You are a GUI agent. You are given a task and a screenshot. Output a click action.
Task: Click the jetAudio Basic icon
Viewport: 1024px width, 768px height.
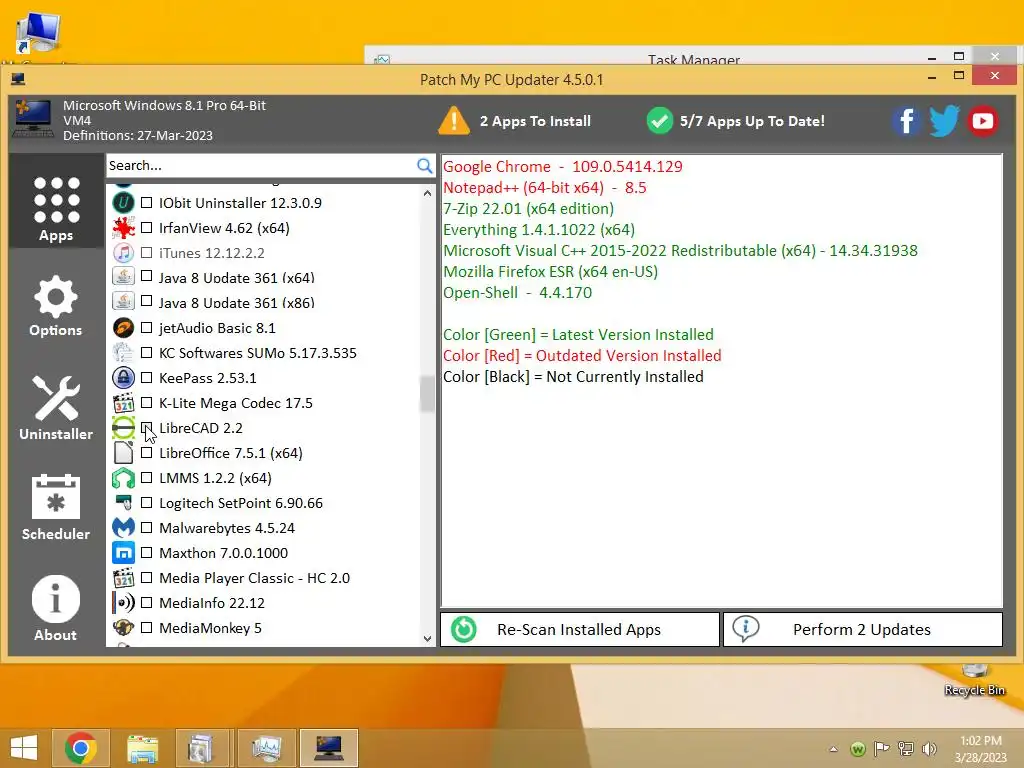123,328
